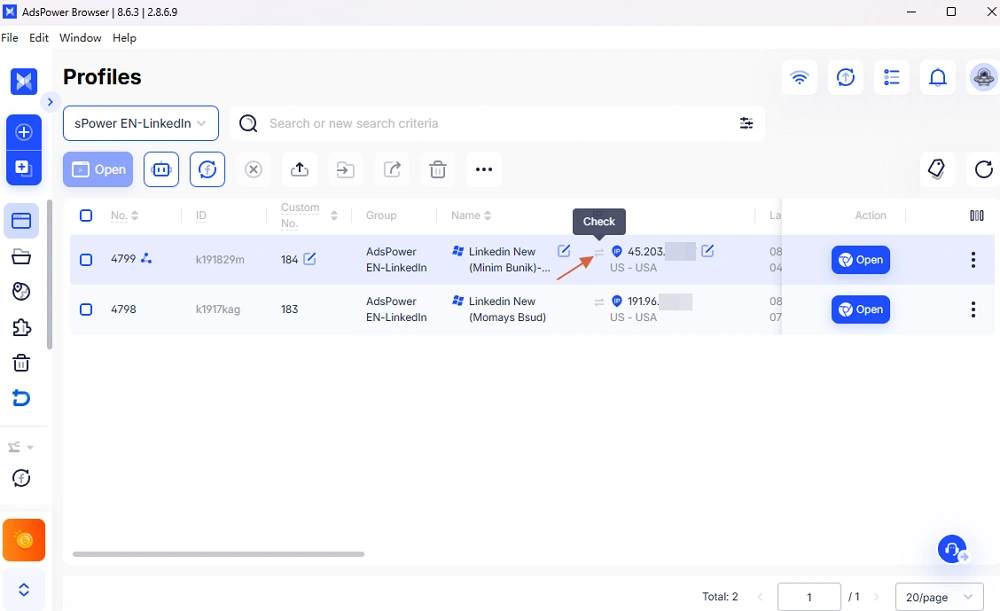Image resolution: width=1000 pixels, height=611 pixels.
Task: Click the page number input field
Action: point(809,597)
